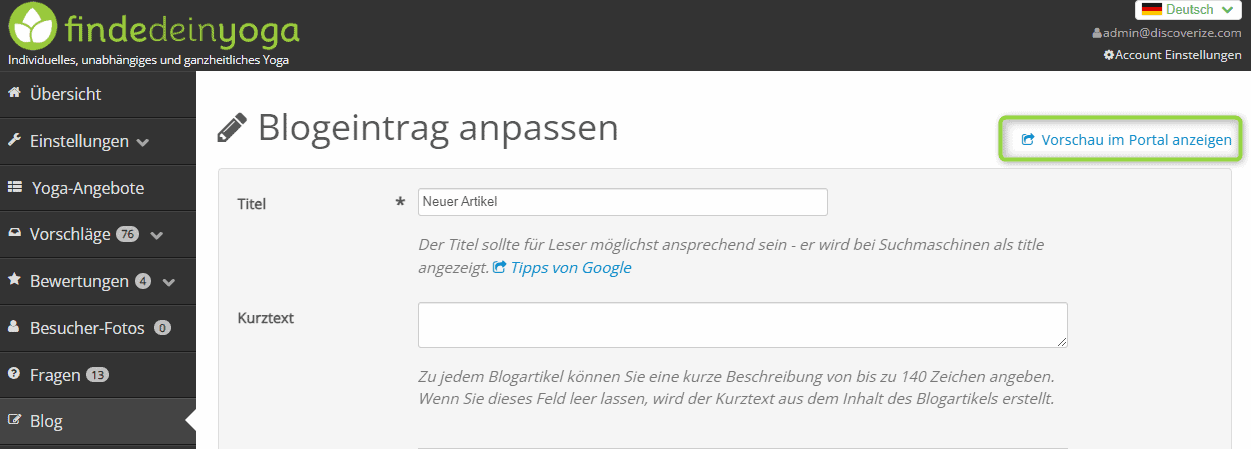Click the admin@discoverize.com account link
The image size is (1251, 449).
[1172, 33]
